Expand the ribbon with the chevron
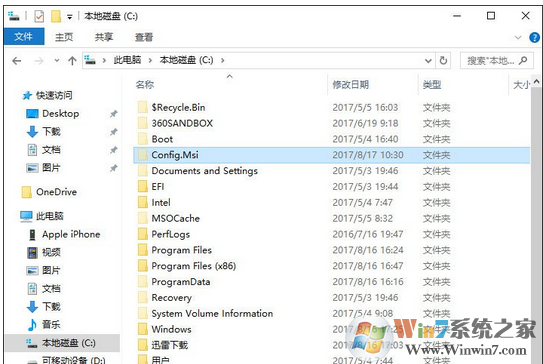This screenshot has height=364, width=543. pyautogui.click(x=518, y=37)
